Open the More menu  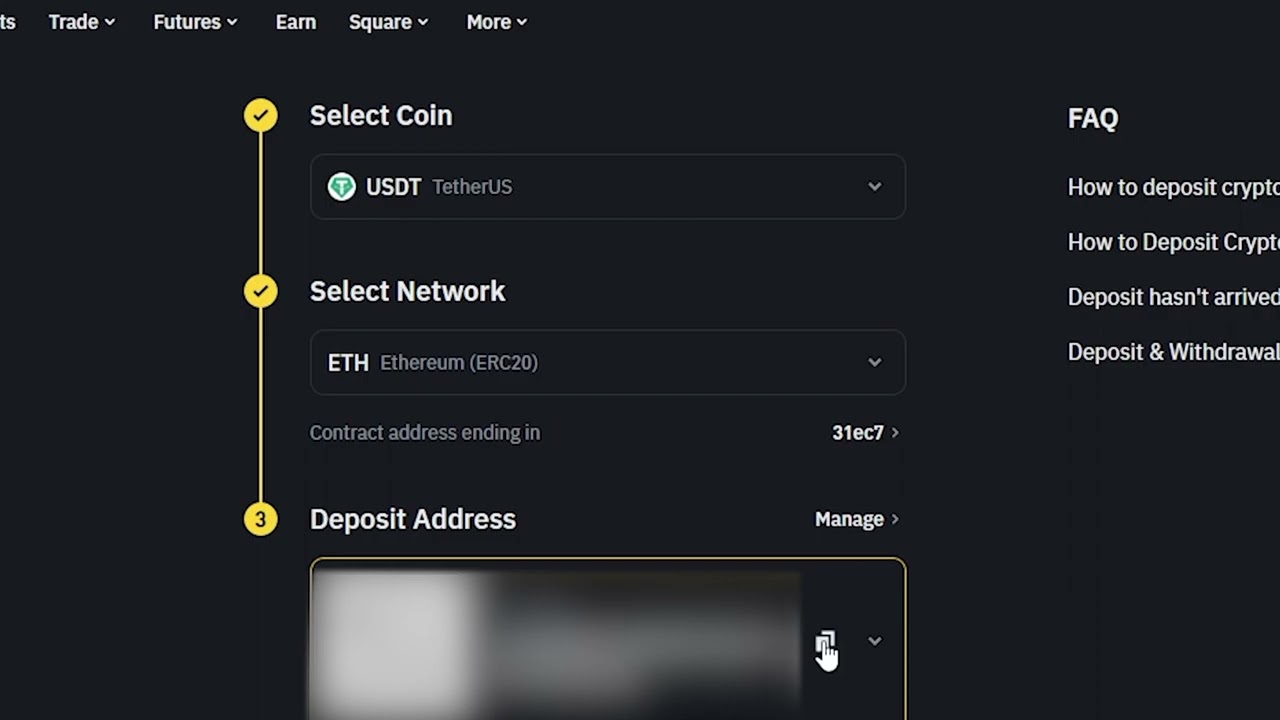tap(496, 22)
